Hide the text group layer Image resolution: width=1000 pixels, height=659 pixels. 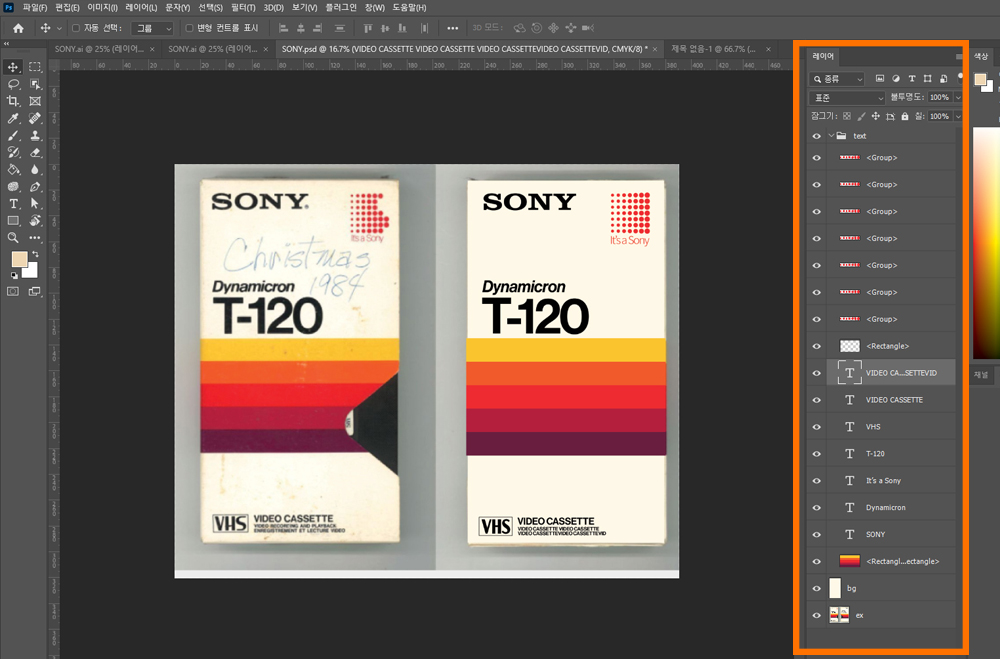(x=817, y=136)
